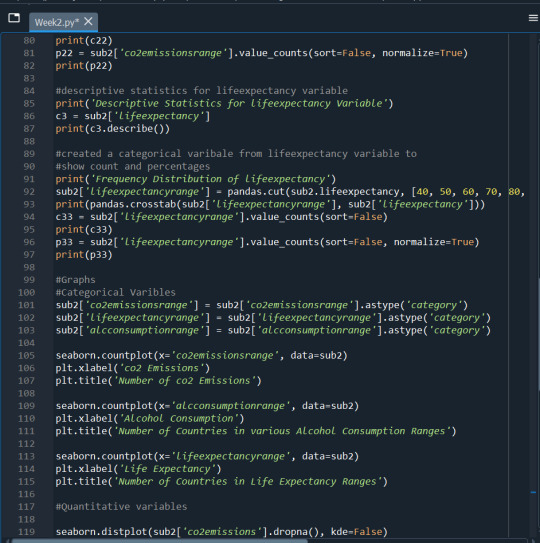Click seaborn.distplot co2emissions line
The width and height of the screenshot is (540, 543).
pos(222,532)
